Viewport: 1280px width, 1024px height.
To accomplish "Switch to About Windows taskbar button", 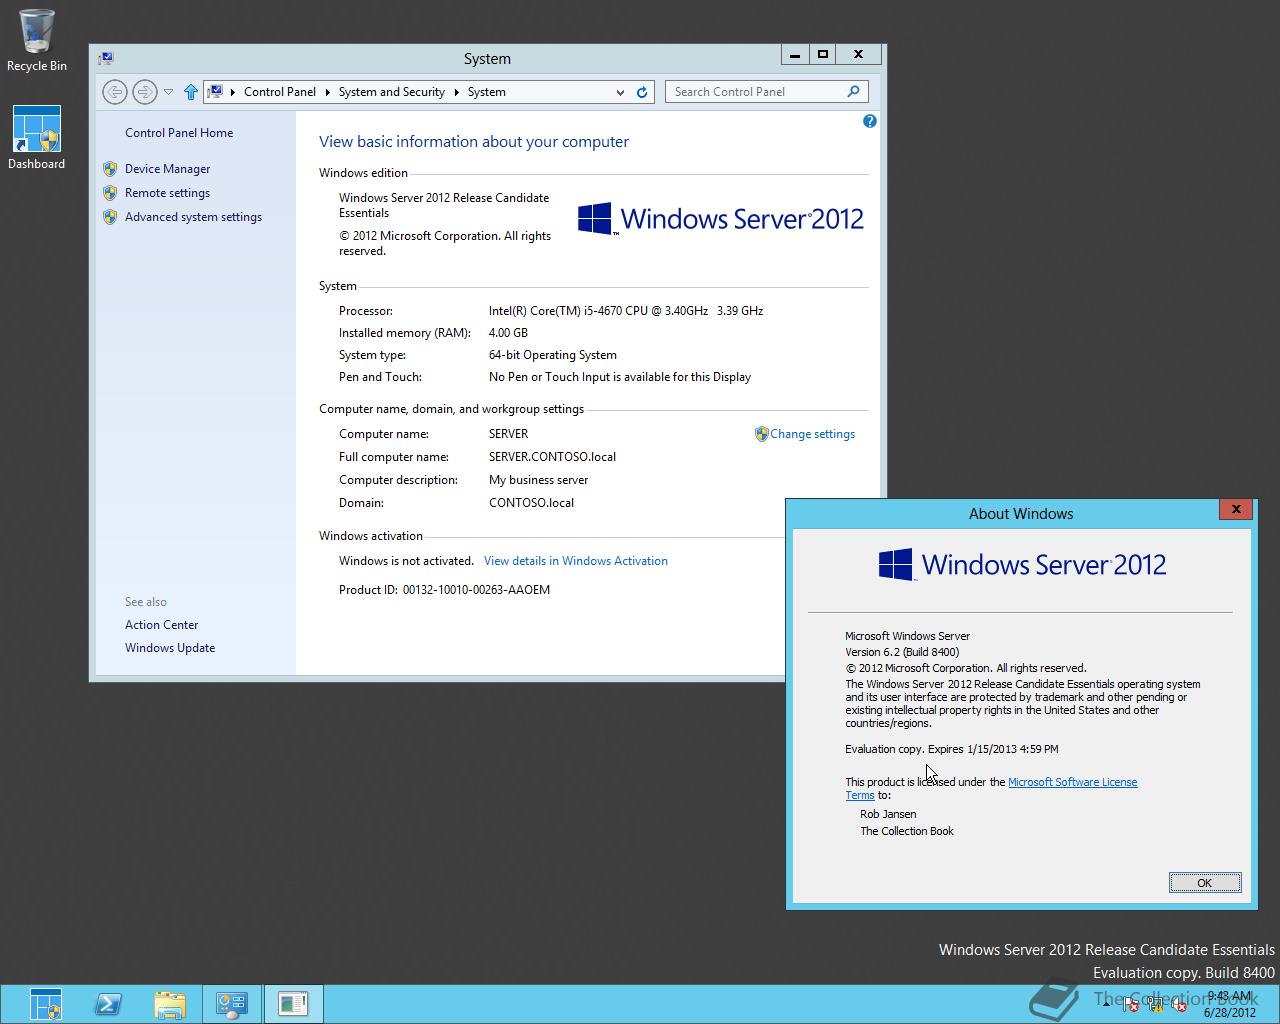I will click(x=293, y=1004).
